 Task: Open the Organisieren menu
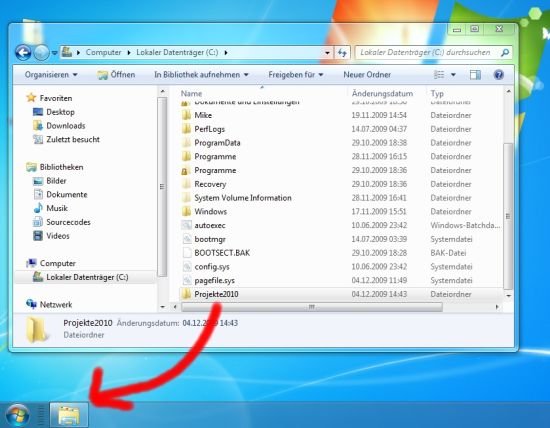tap(51, 75)
